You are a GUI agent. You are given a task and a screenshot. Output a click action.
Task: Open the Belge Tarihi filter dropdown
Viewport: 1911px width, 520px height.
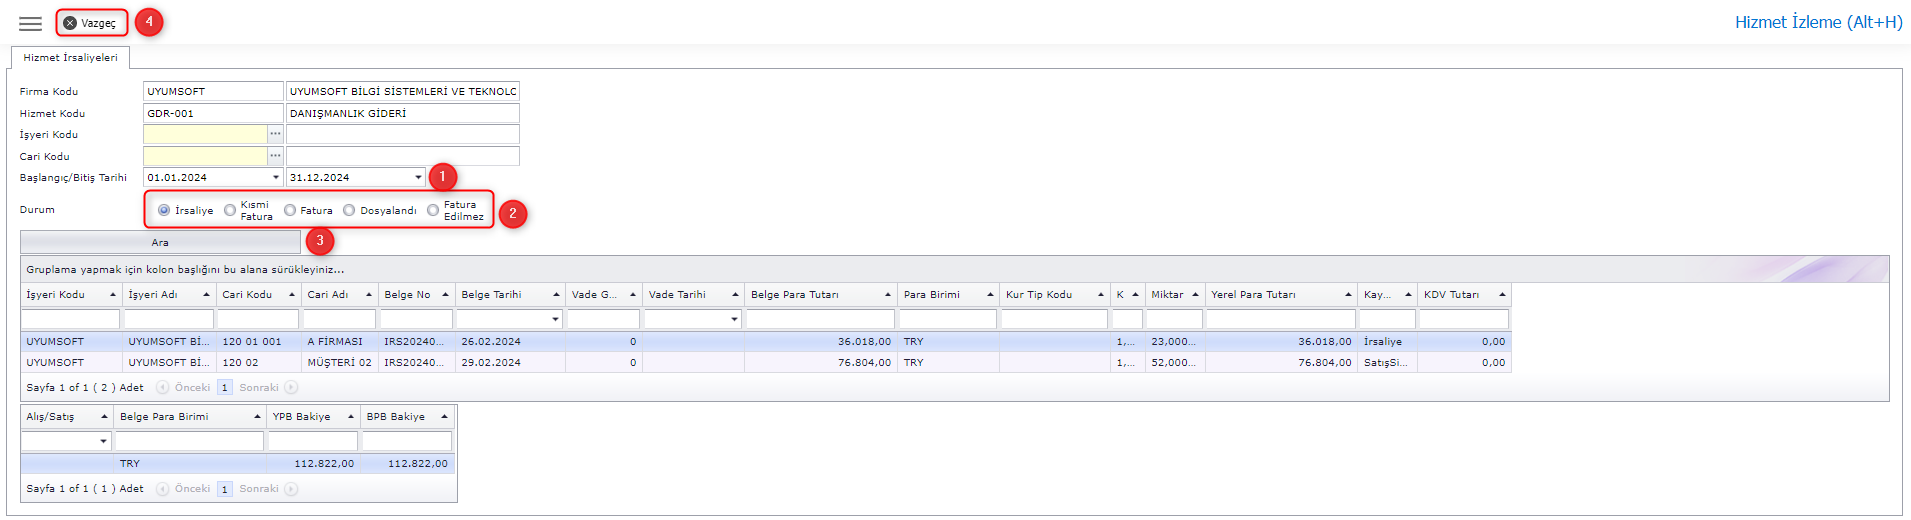tap(555, 320)
